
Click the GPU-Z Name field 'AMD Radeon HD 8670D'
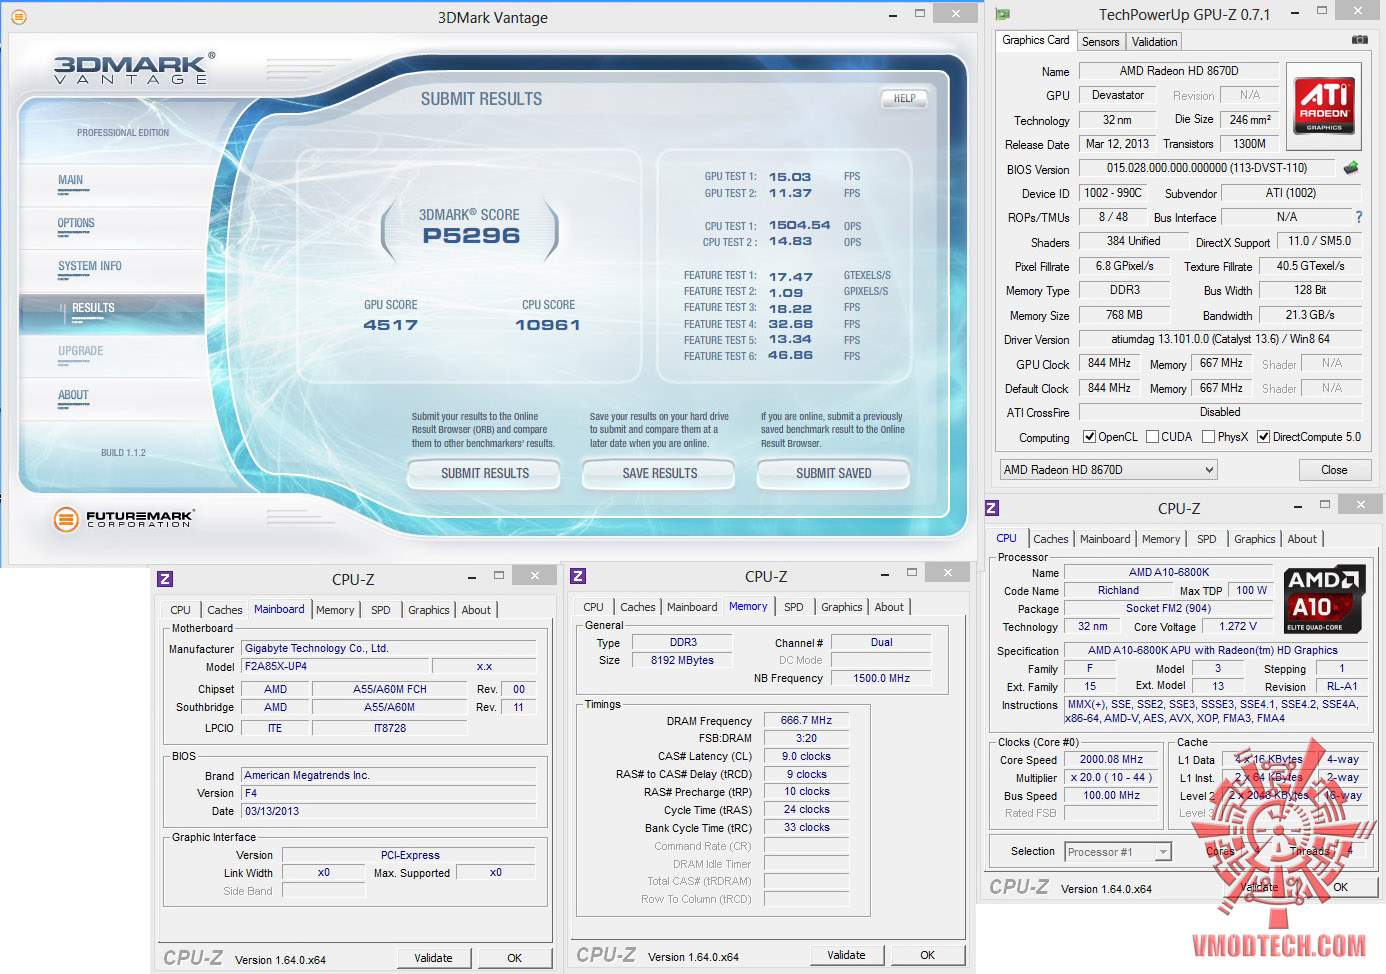pos(1178,71)
